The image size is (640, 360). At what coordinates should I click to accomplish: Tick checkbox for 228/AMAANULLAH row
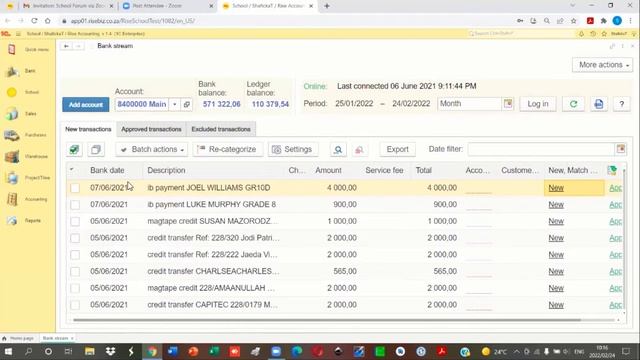point(75,288)
